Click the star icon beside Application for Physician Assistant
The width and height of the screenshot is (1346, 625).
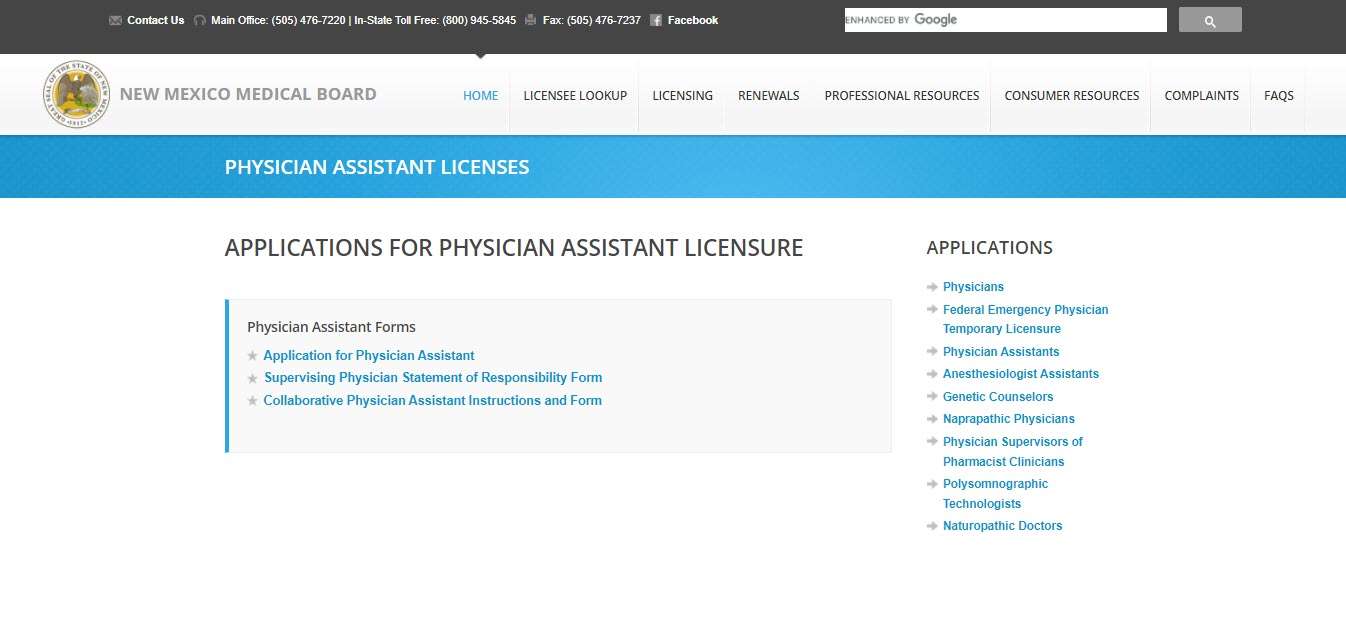tap(251, 355)
